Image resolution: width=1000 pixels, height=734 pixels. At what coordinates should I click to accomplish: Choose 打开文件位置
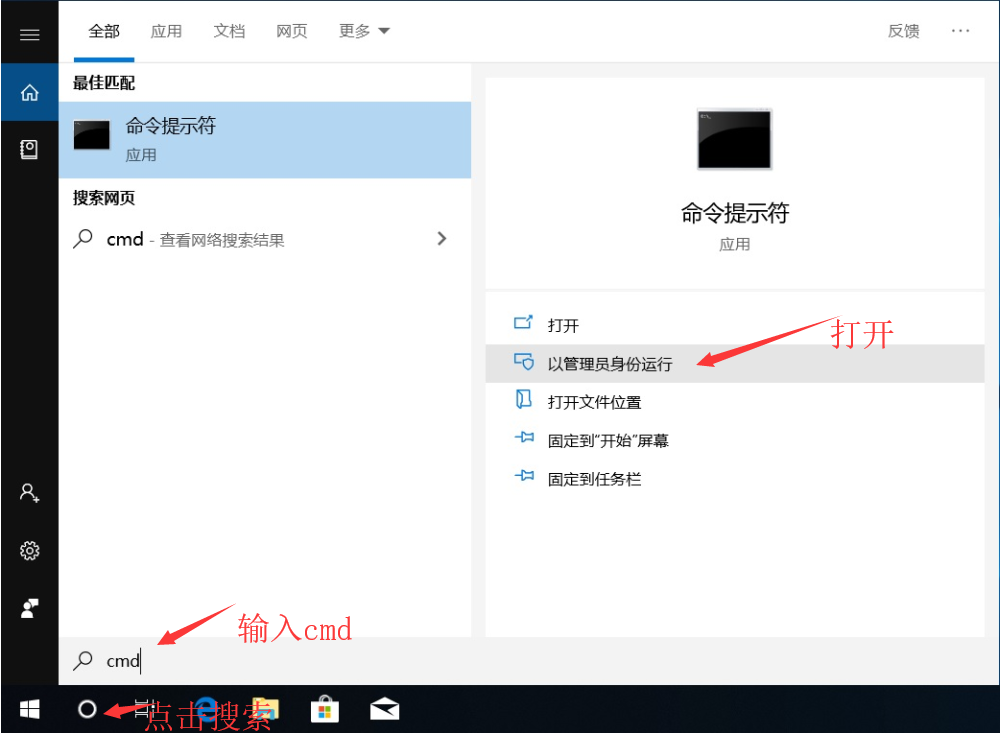click(x=735, y=402)
